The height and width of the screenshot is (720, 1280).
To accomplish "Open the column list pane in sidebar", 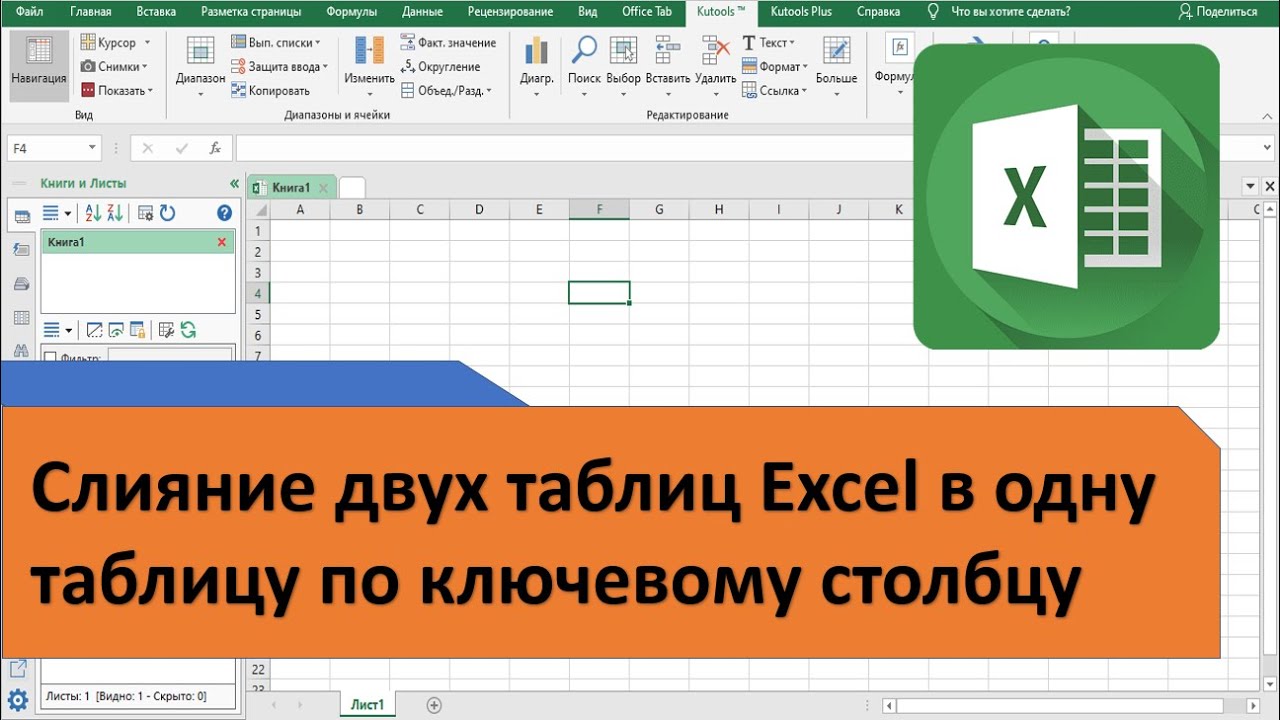I will click(20, 318).
